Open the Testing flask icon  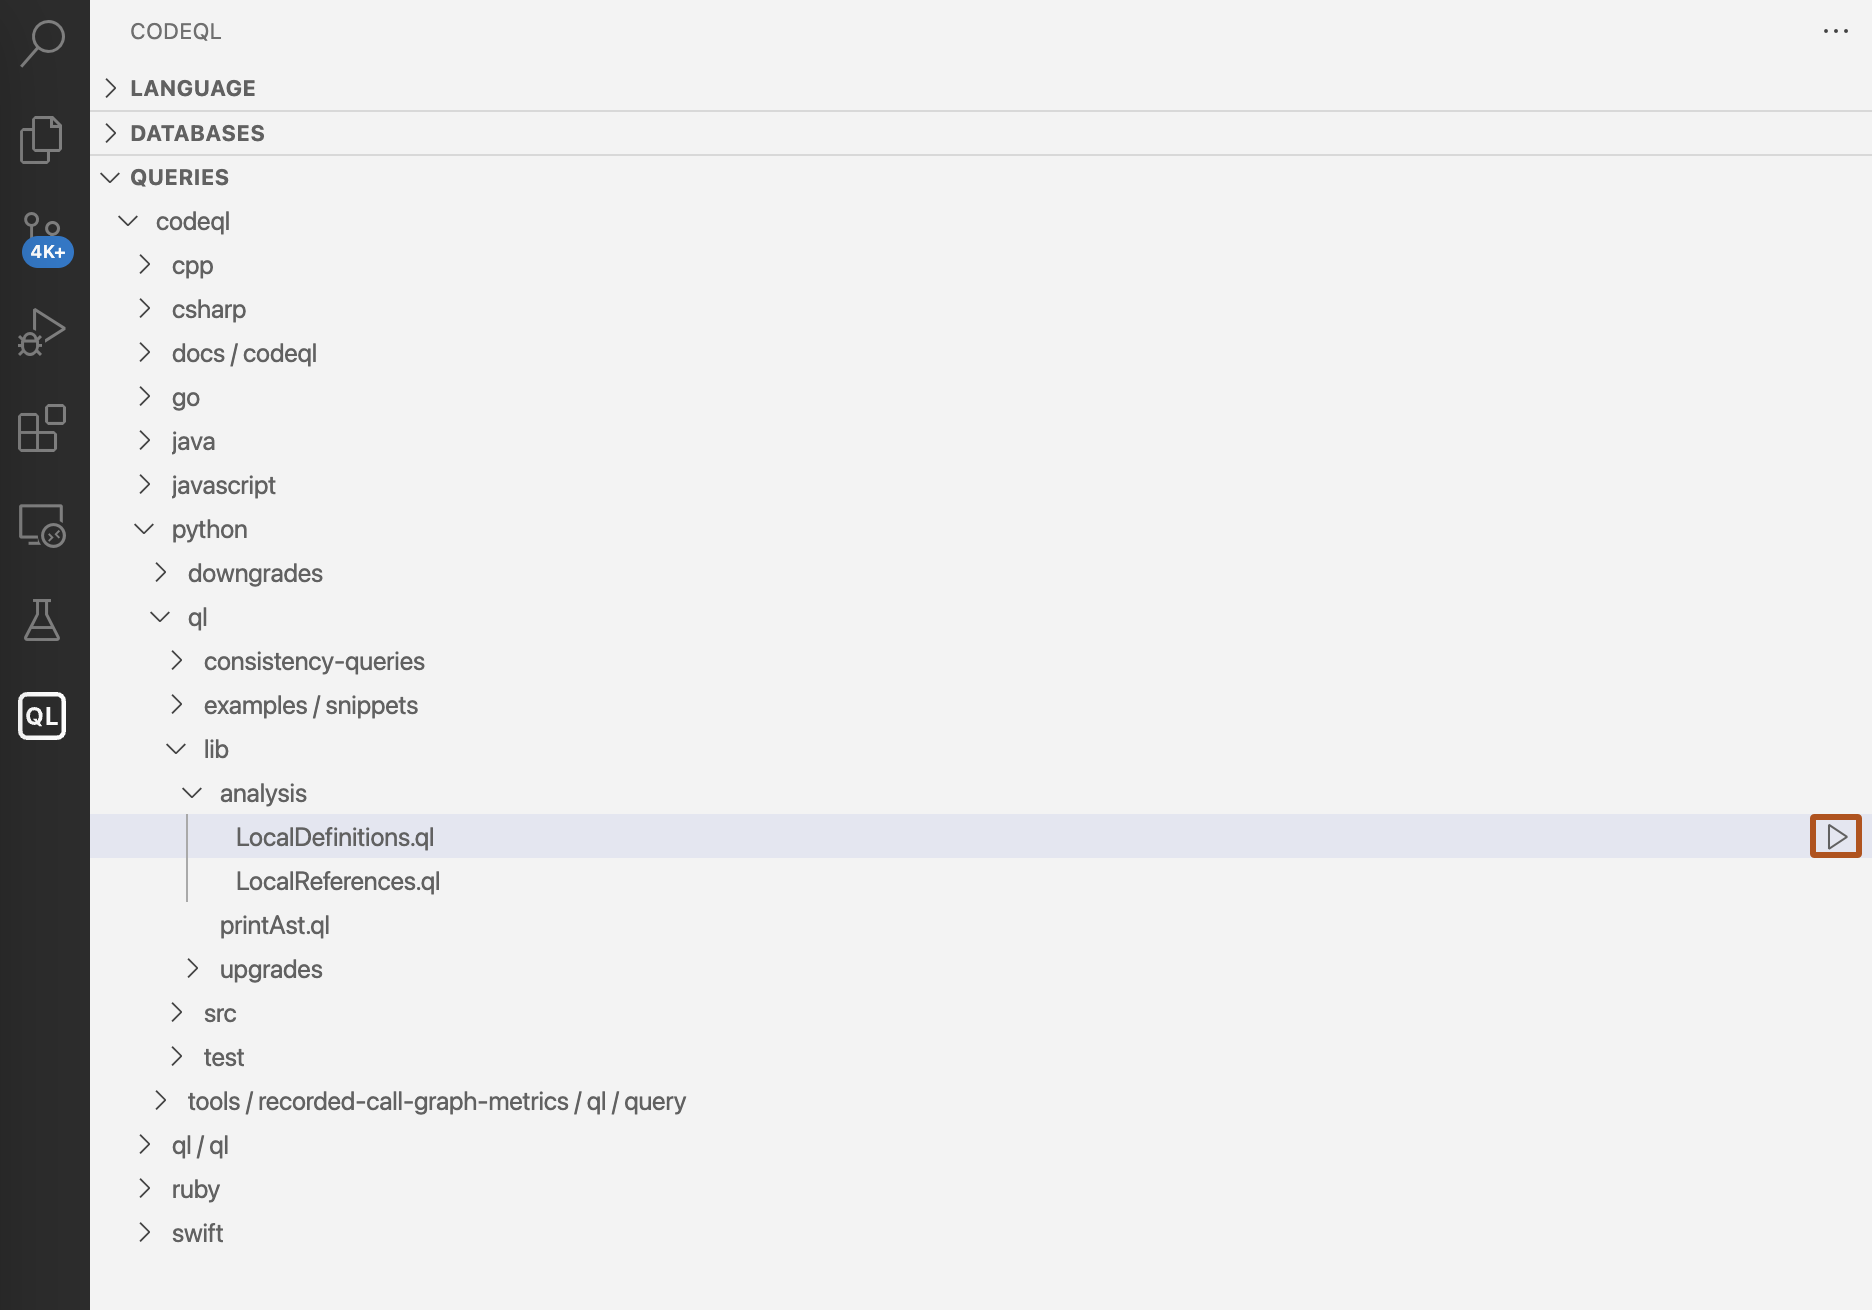click(x=41, y=620)
